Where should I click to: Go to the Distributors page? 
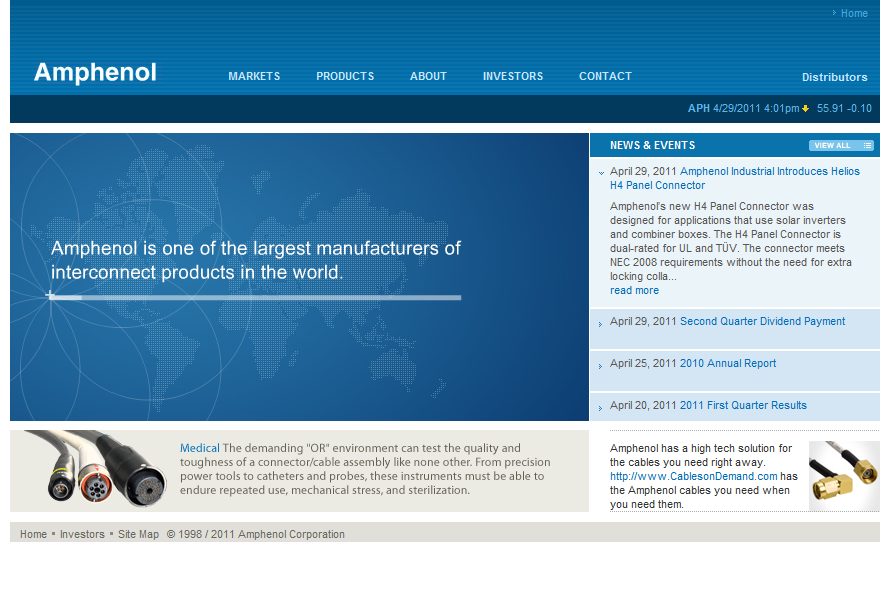834,77
